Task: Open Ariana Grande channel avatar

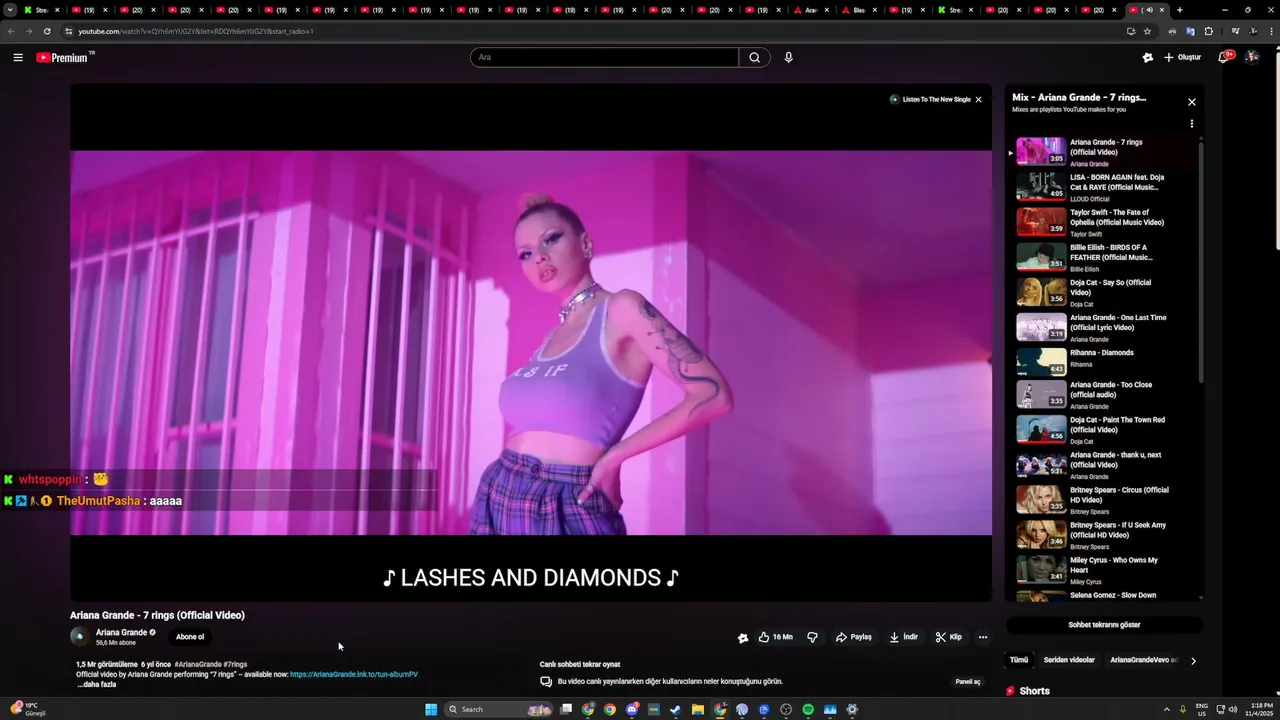Action: point(79,636)
